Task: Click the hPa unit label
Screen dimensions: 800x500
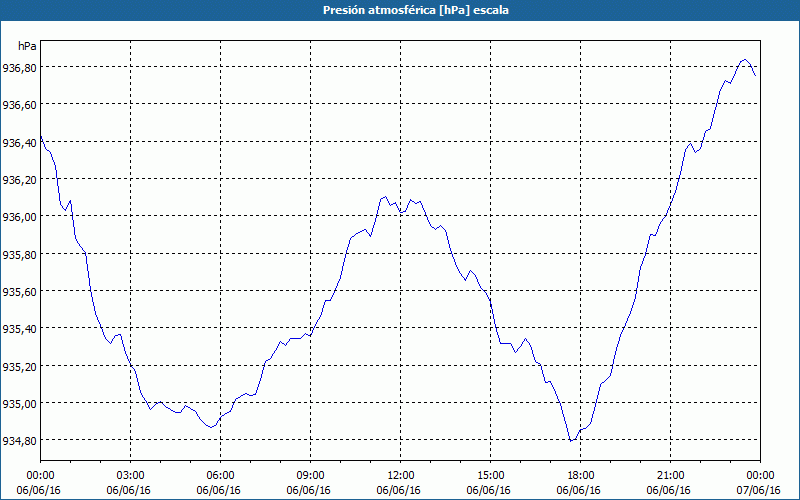Action: click(x=27, y=46)
